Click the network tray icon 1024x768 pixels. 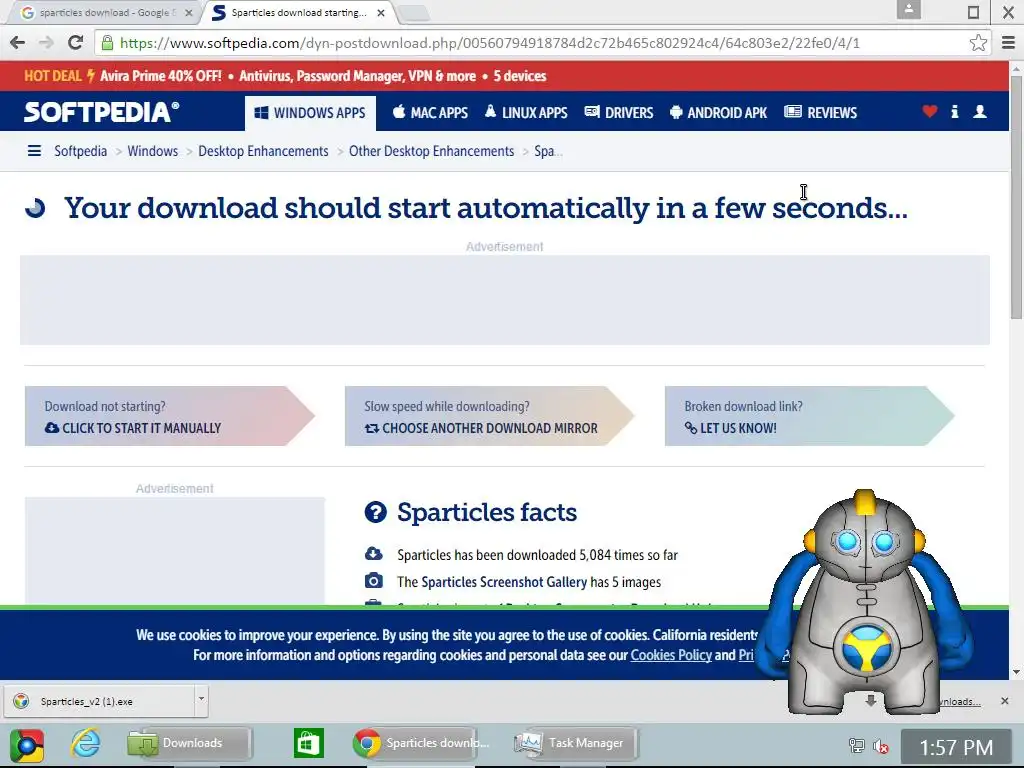(x=856, y=745)
